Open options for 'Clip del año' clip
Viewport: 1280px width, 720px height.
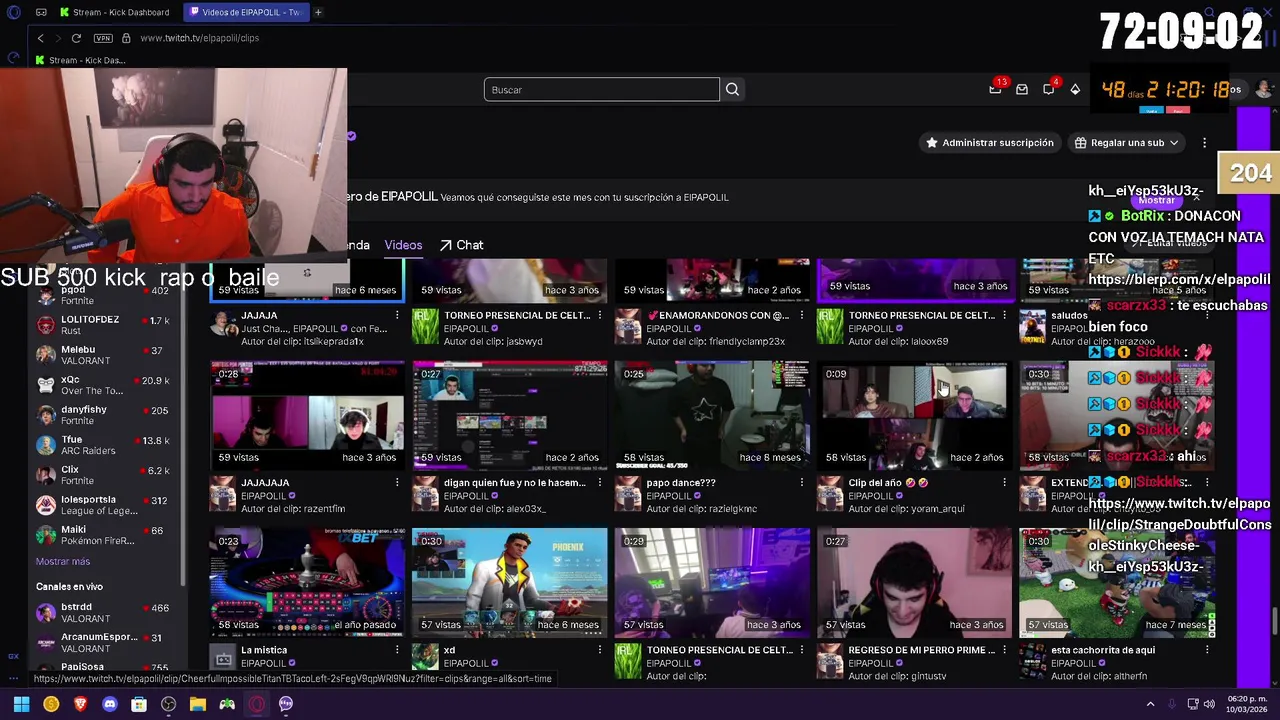pos(1005,483)
